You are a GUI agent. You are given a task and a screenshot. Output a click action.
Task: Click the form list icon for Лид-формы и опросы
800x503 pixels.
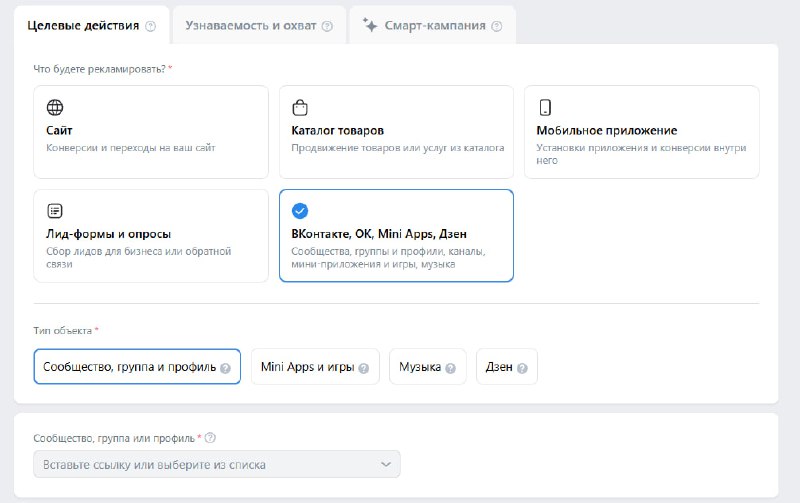(x=55, y=211)
